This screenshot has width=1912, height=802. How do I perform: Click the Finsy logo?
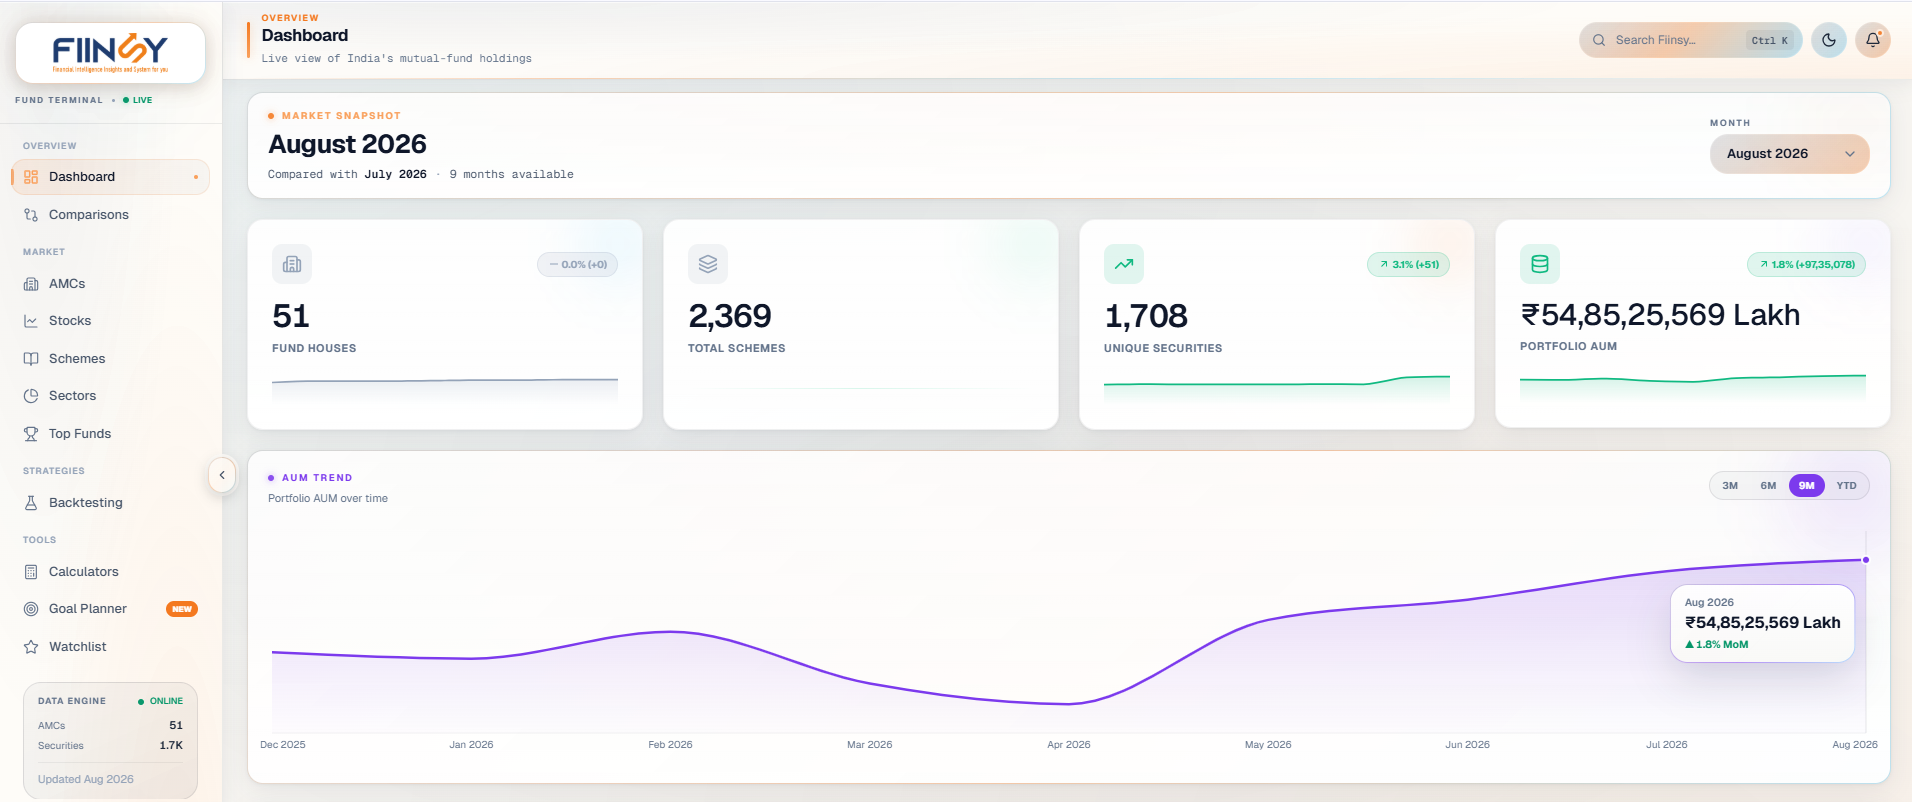pos(110,52)
